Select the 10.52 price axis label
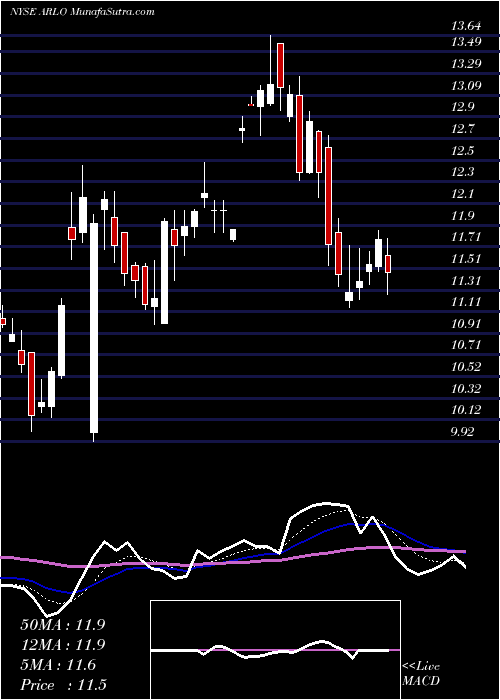Image resolution: width=500 pixels, height=700 pixels. tap(467, 367)
